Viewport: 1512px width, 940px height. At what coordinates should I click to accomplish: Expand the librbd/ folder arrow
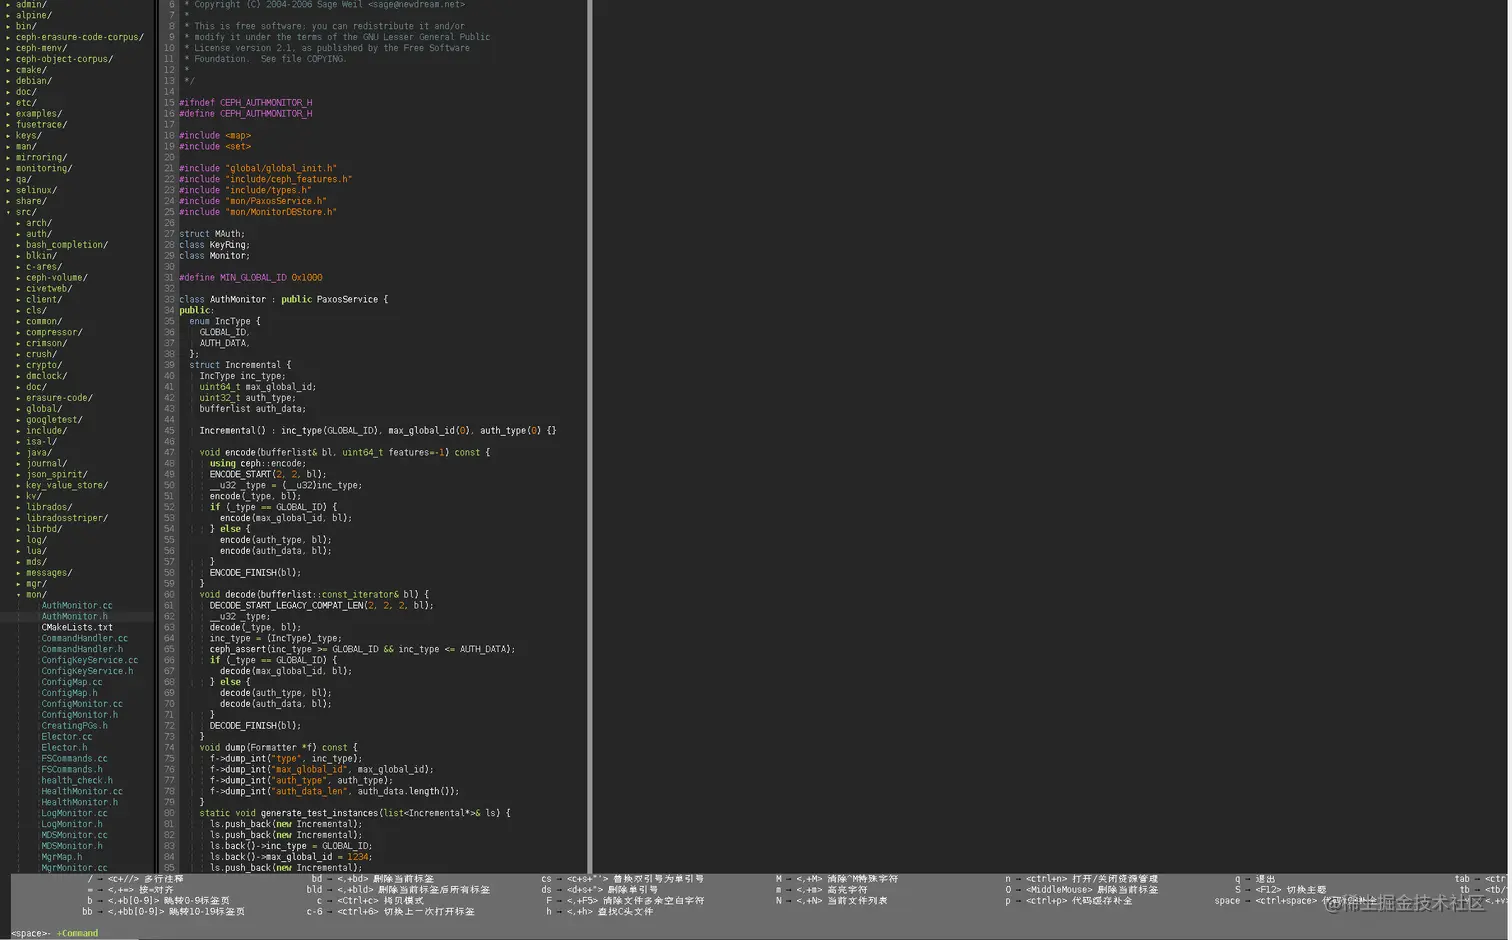[x=18, y=529]
